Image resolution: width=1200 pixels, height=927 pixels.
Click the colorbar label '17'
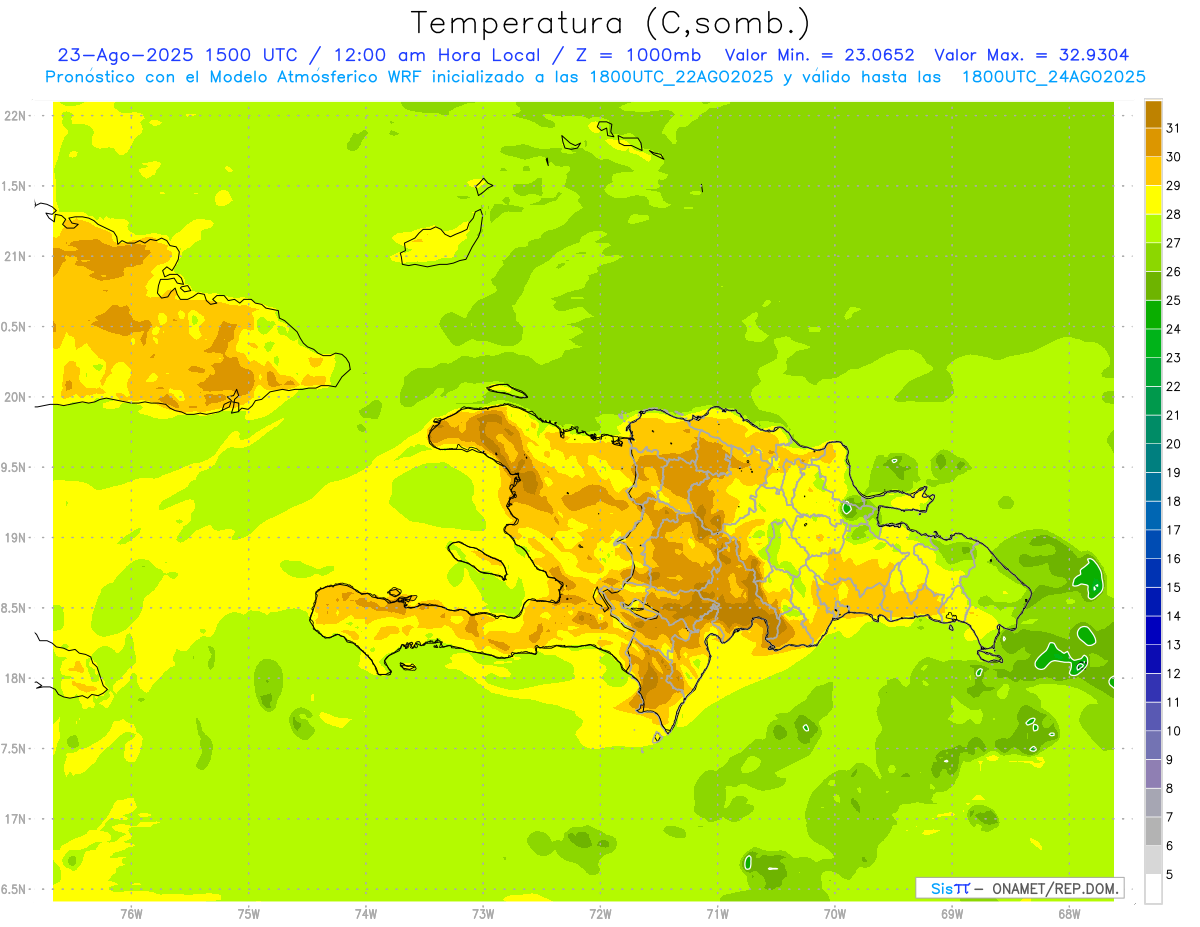1174,530
